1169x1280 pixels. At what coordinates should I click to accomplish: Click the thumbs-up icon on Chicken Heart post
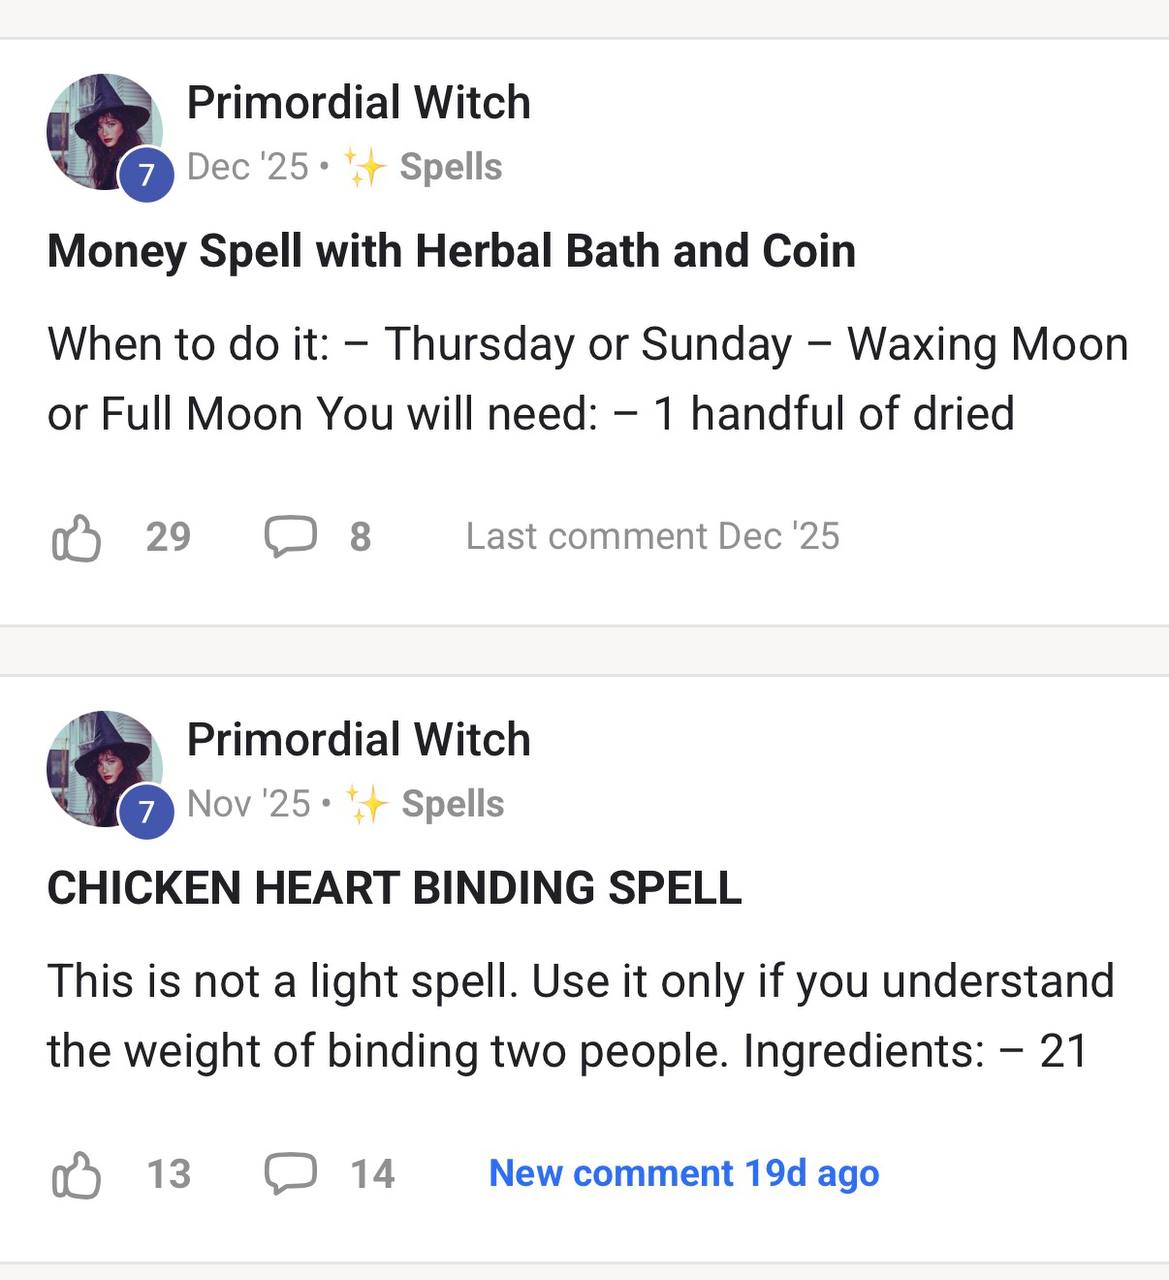78,1174
